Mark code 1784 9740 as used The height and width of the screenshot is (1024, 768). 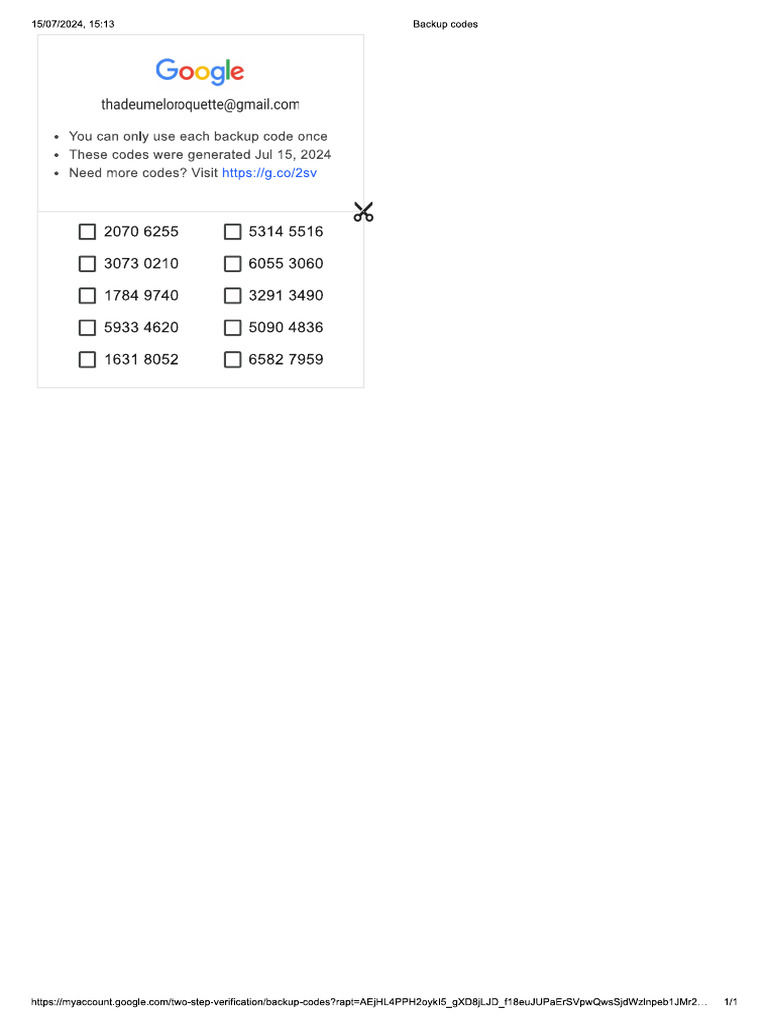tap(87, 296)
